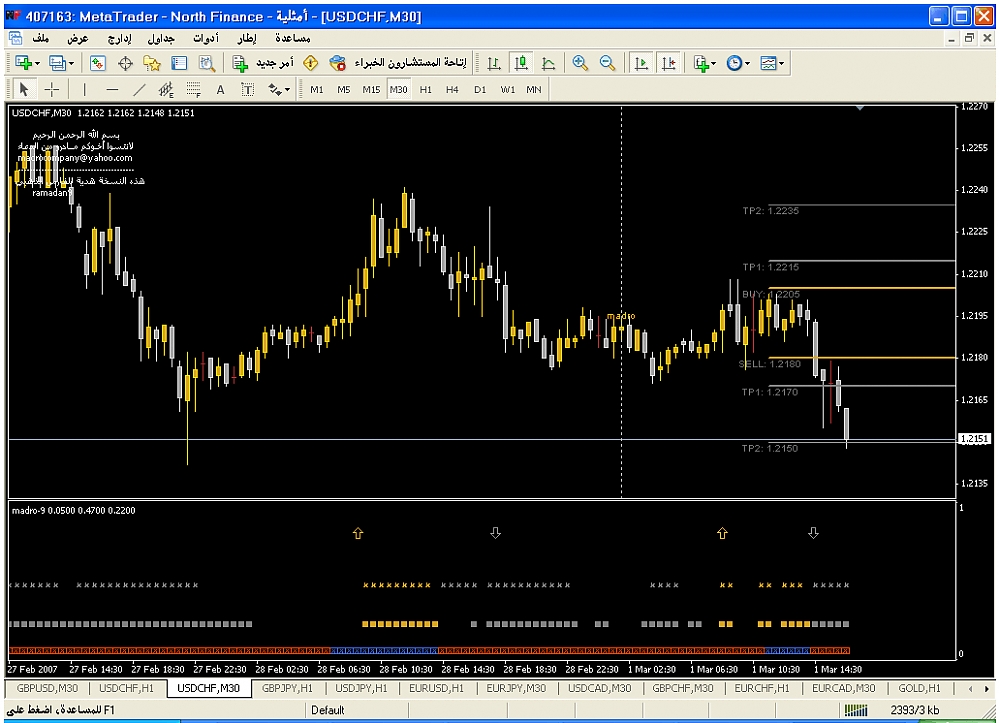Select the crosshair cursor tool
This screenshot has height=723, width=1000.
[52, 89]
